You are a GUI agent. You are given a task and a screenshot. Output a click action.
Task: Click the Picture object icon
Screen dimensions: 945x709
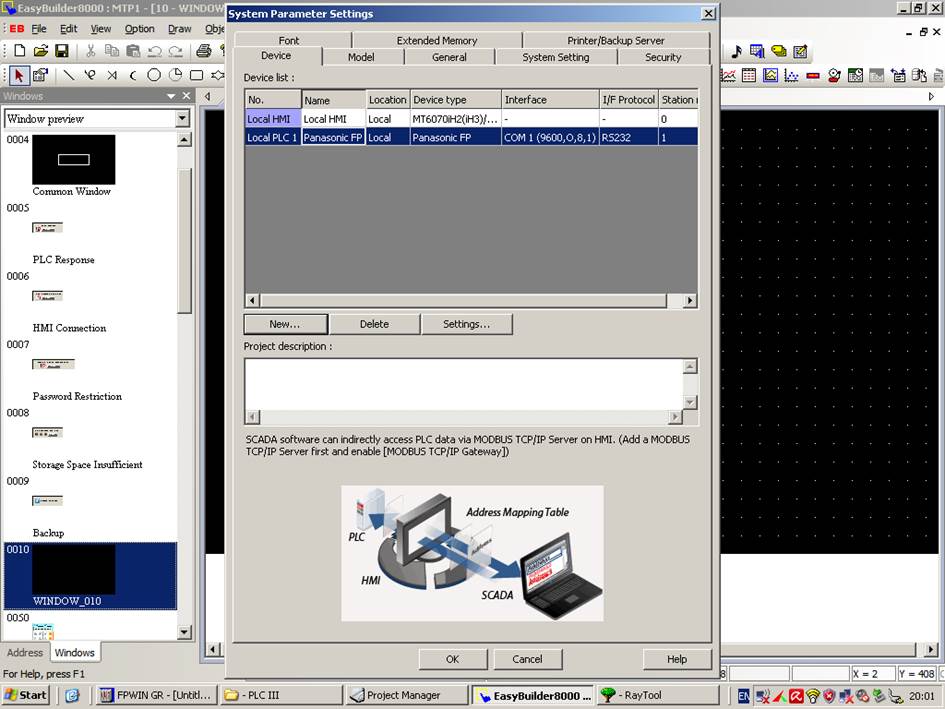pyautogui.click(x=770, y=74)
